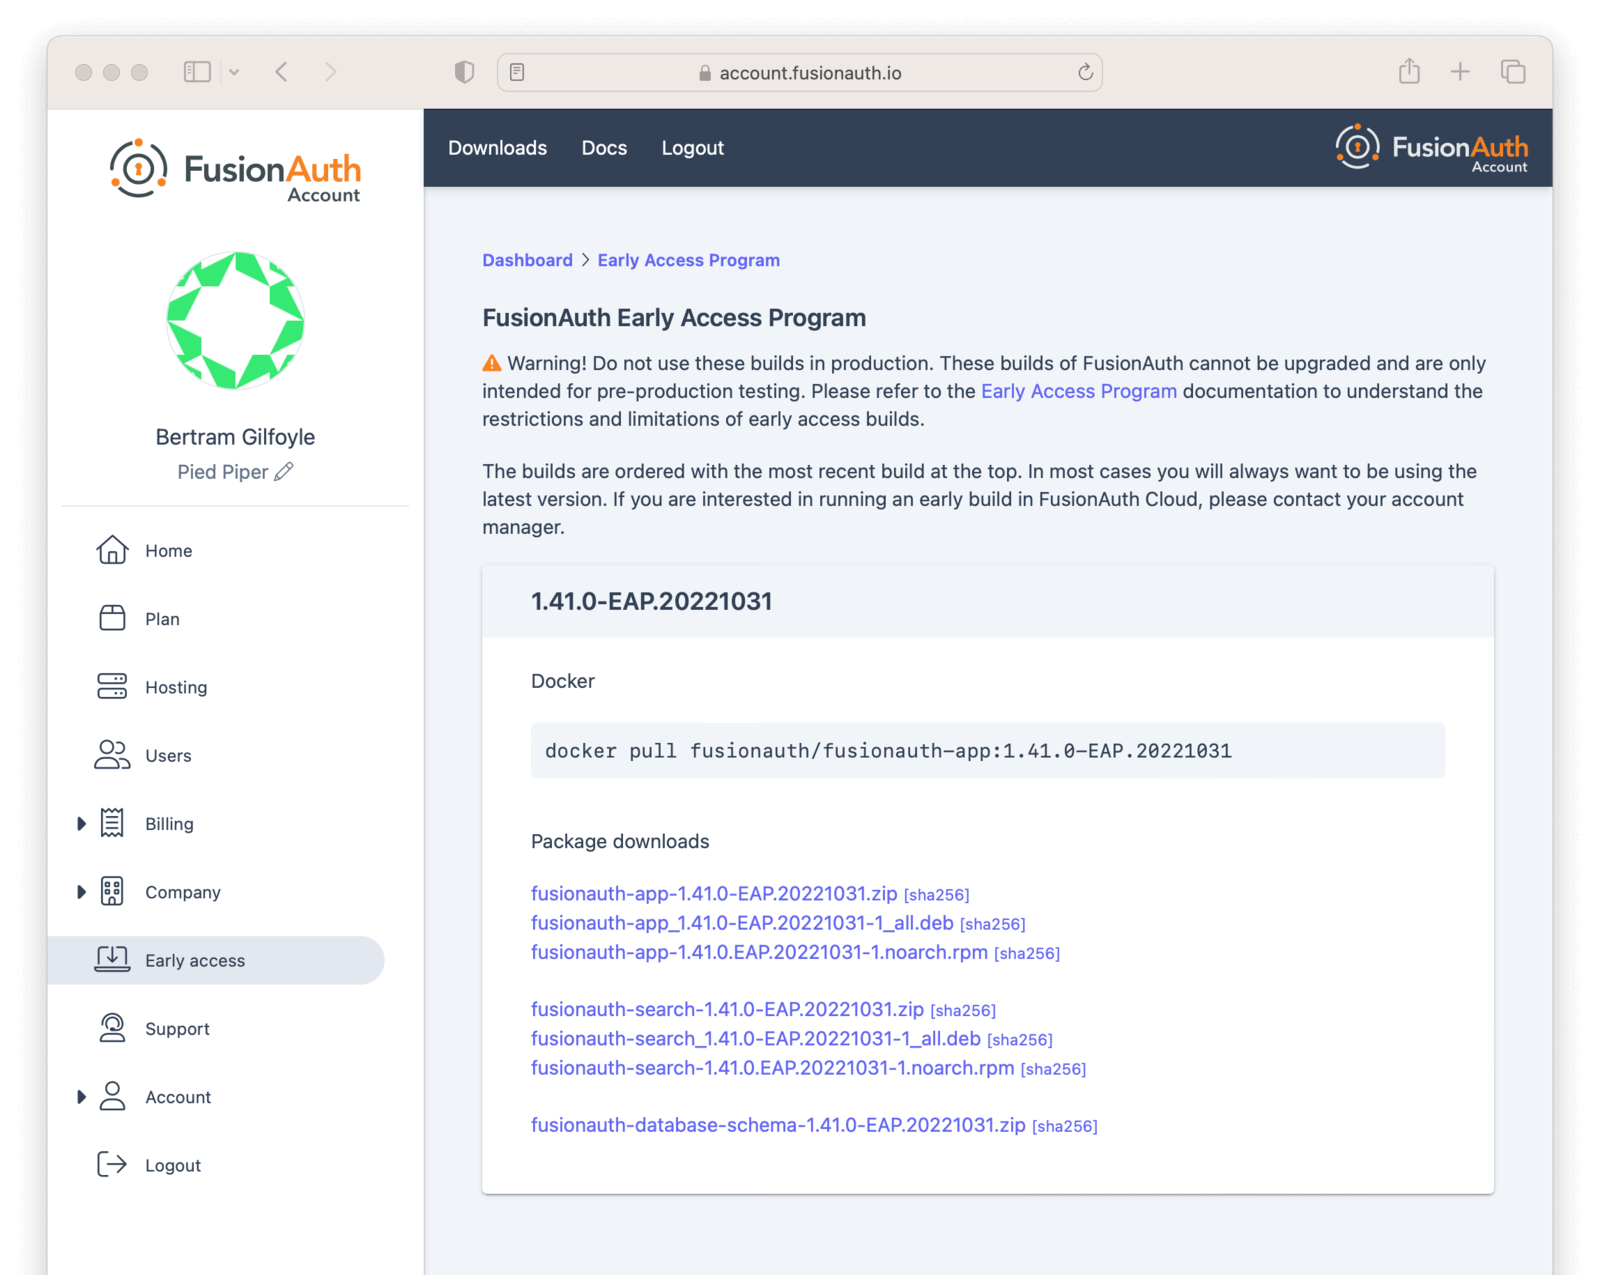The image size is (1600, 1275).
Task: Show tab overview icon in Safari
Action: point(1513,72)
